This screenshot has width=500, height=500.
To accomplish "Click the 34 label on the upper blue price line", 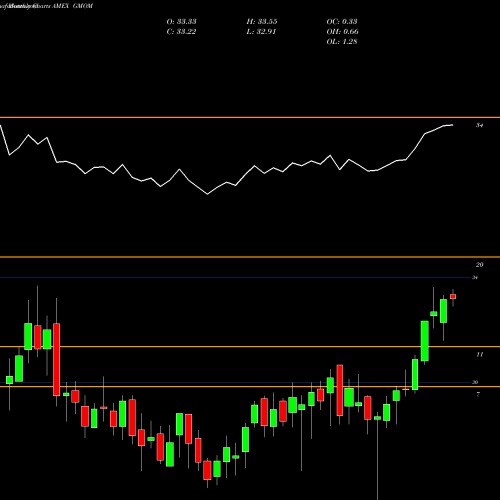I will point(475,277).
